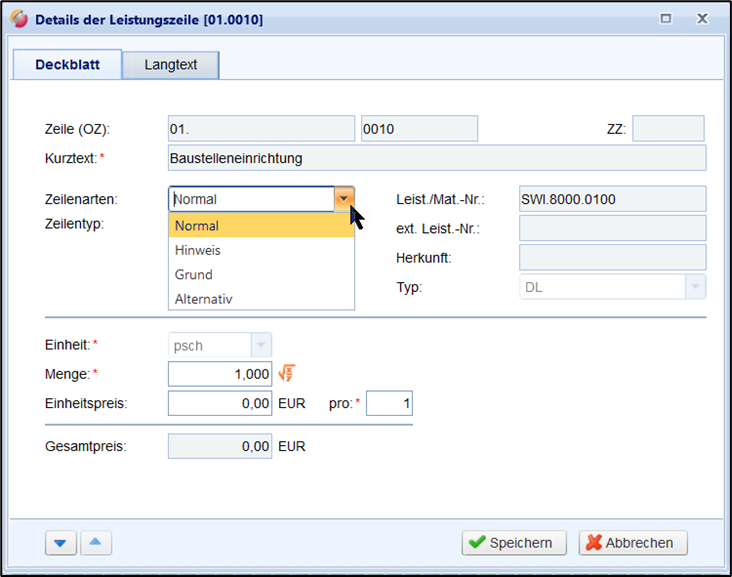Click into the Menge quantity field
732x577 pixels.
(220, 374)
